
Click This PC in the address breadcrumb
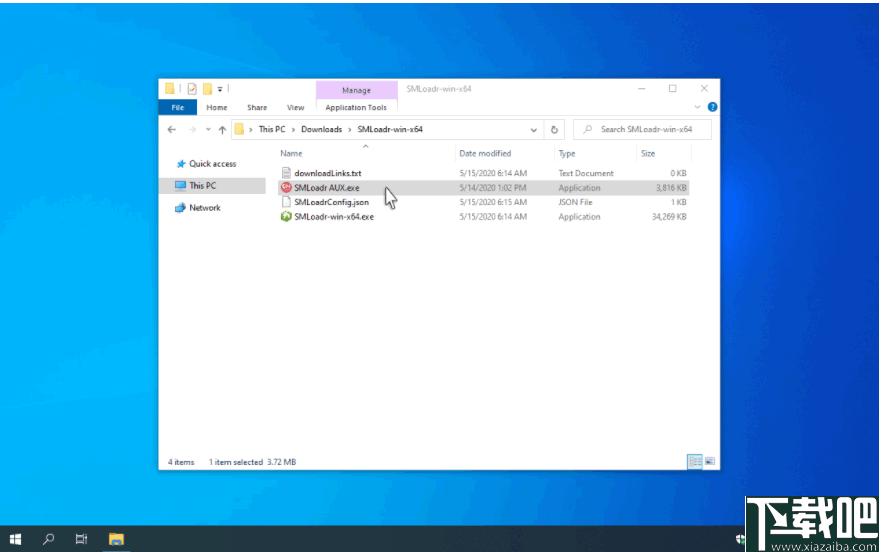tap(272, 129)
